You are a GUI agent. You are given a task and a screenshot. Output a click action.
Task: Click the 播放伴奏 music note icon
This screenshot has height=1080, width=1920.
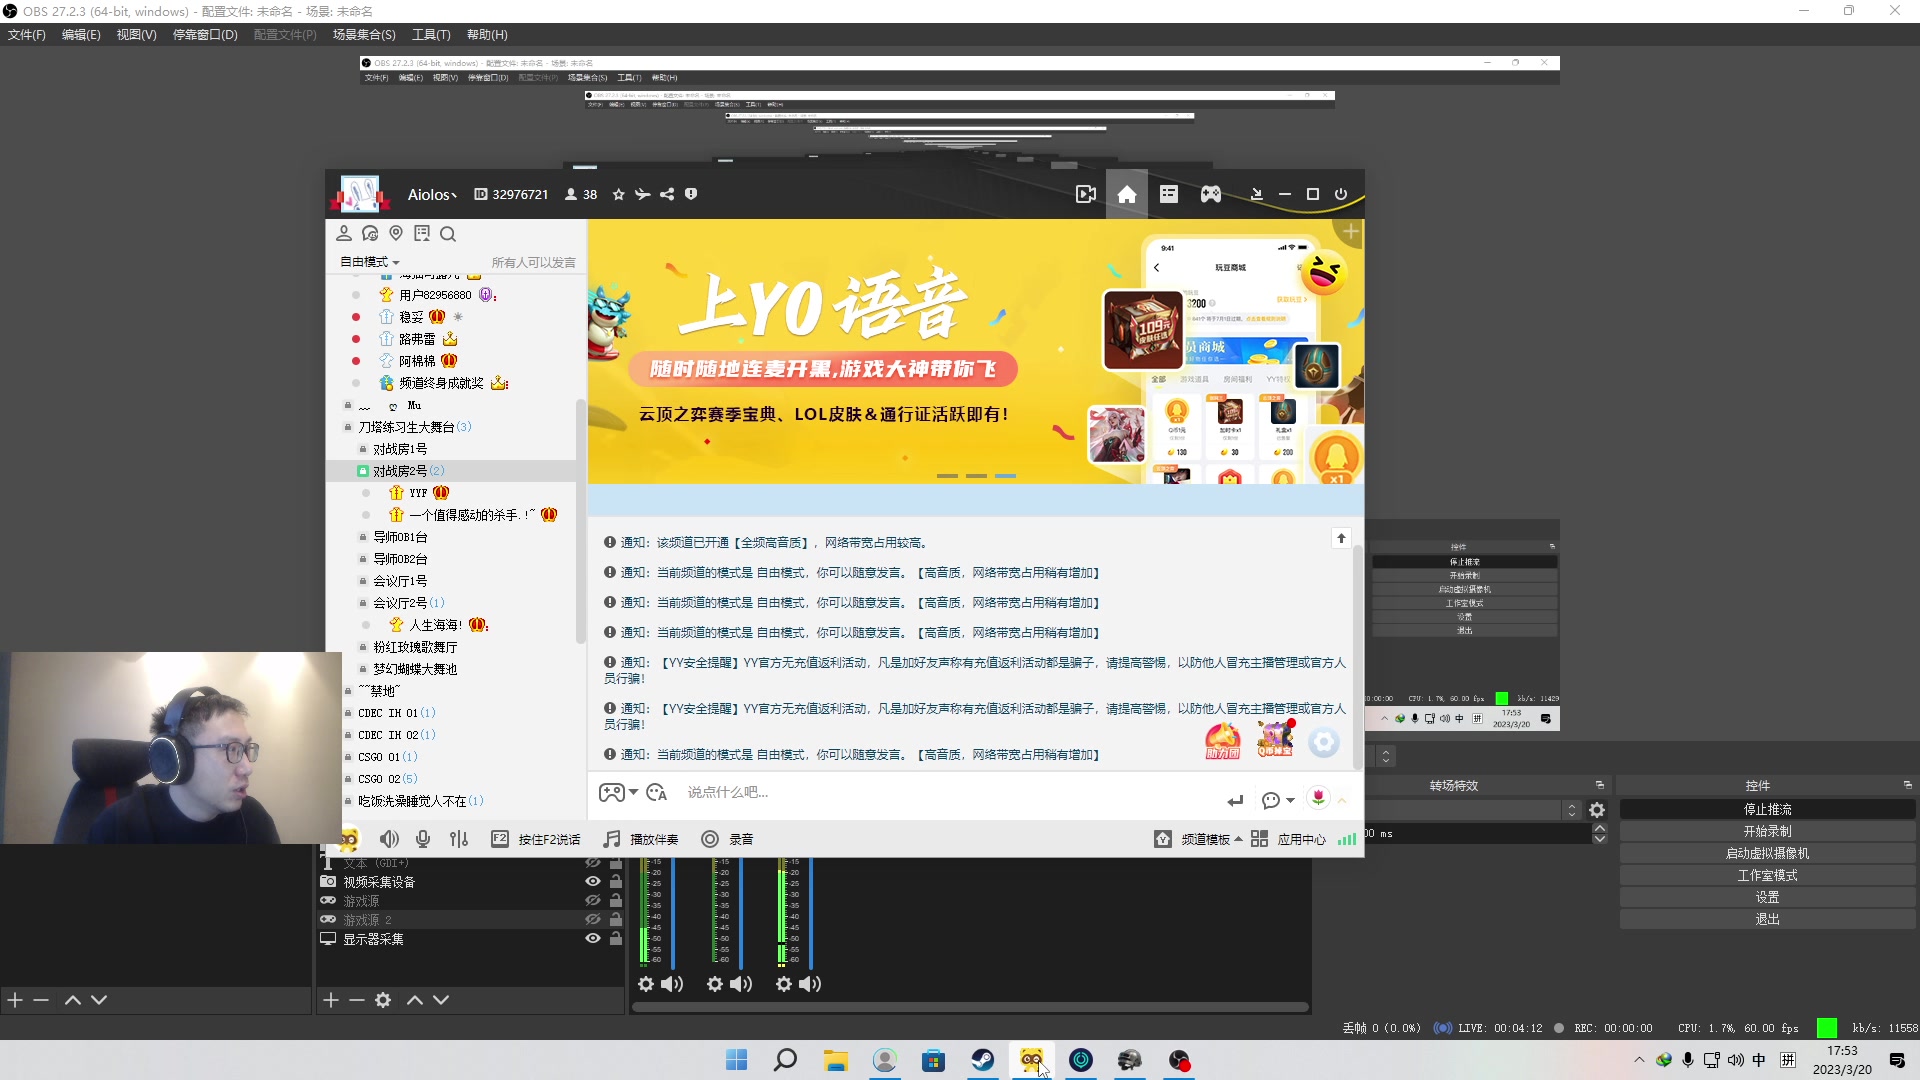(x=612, y=840)
